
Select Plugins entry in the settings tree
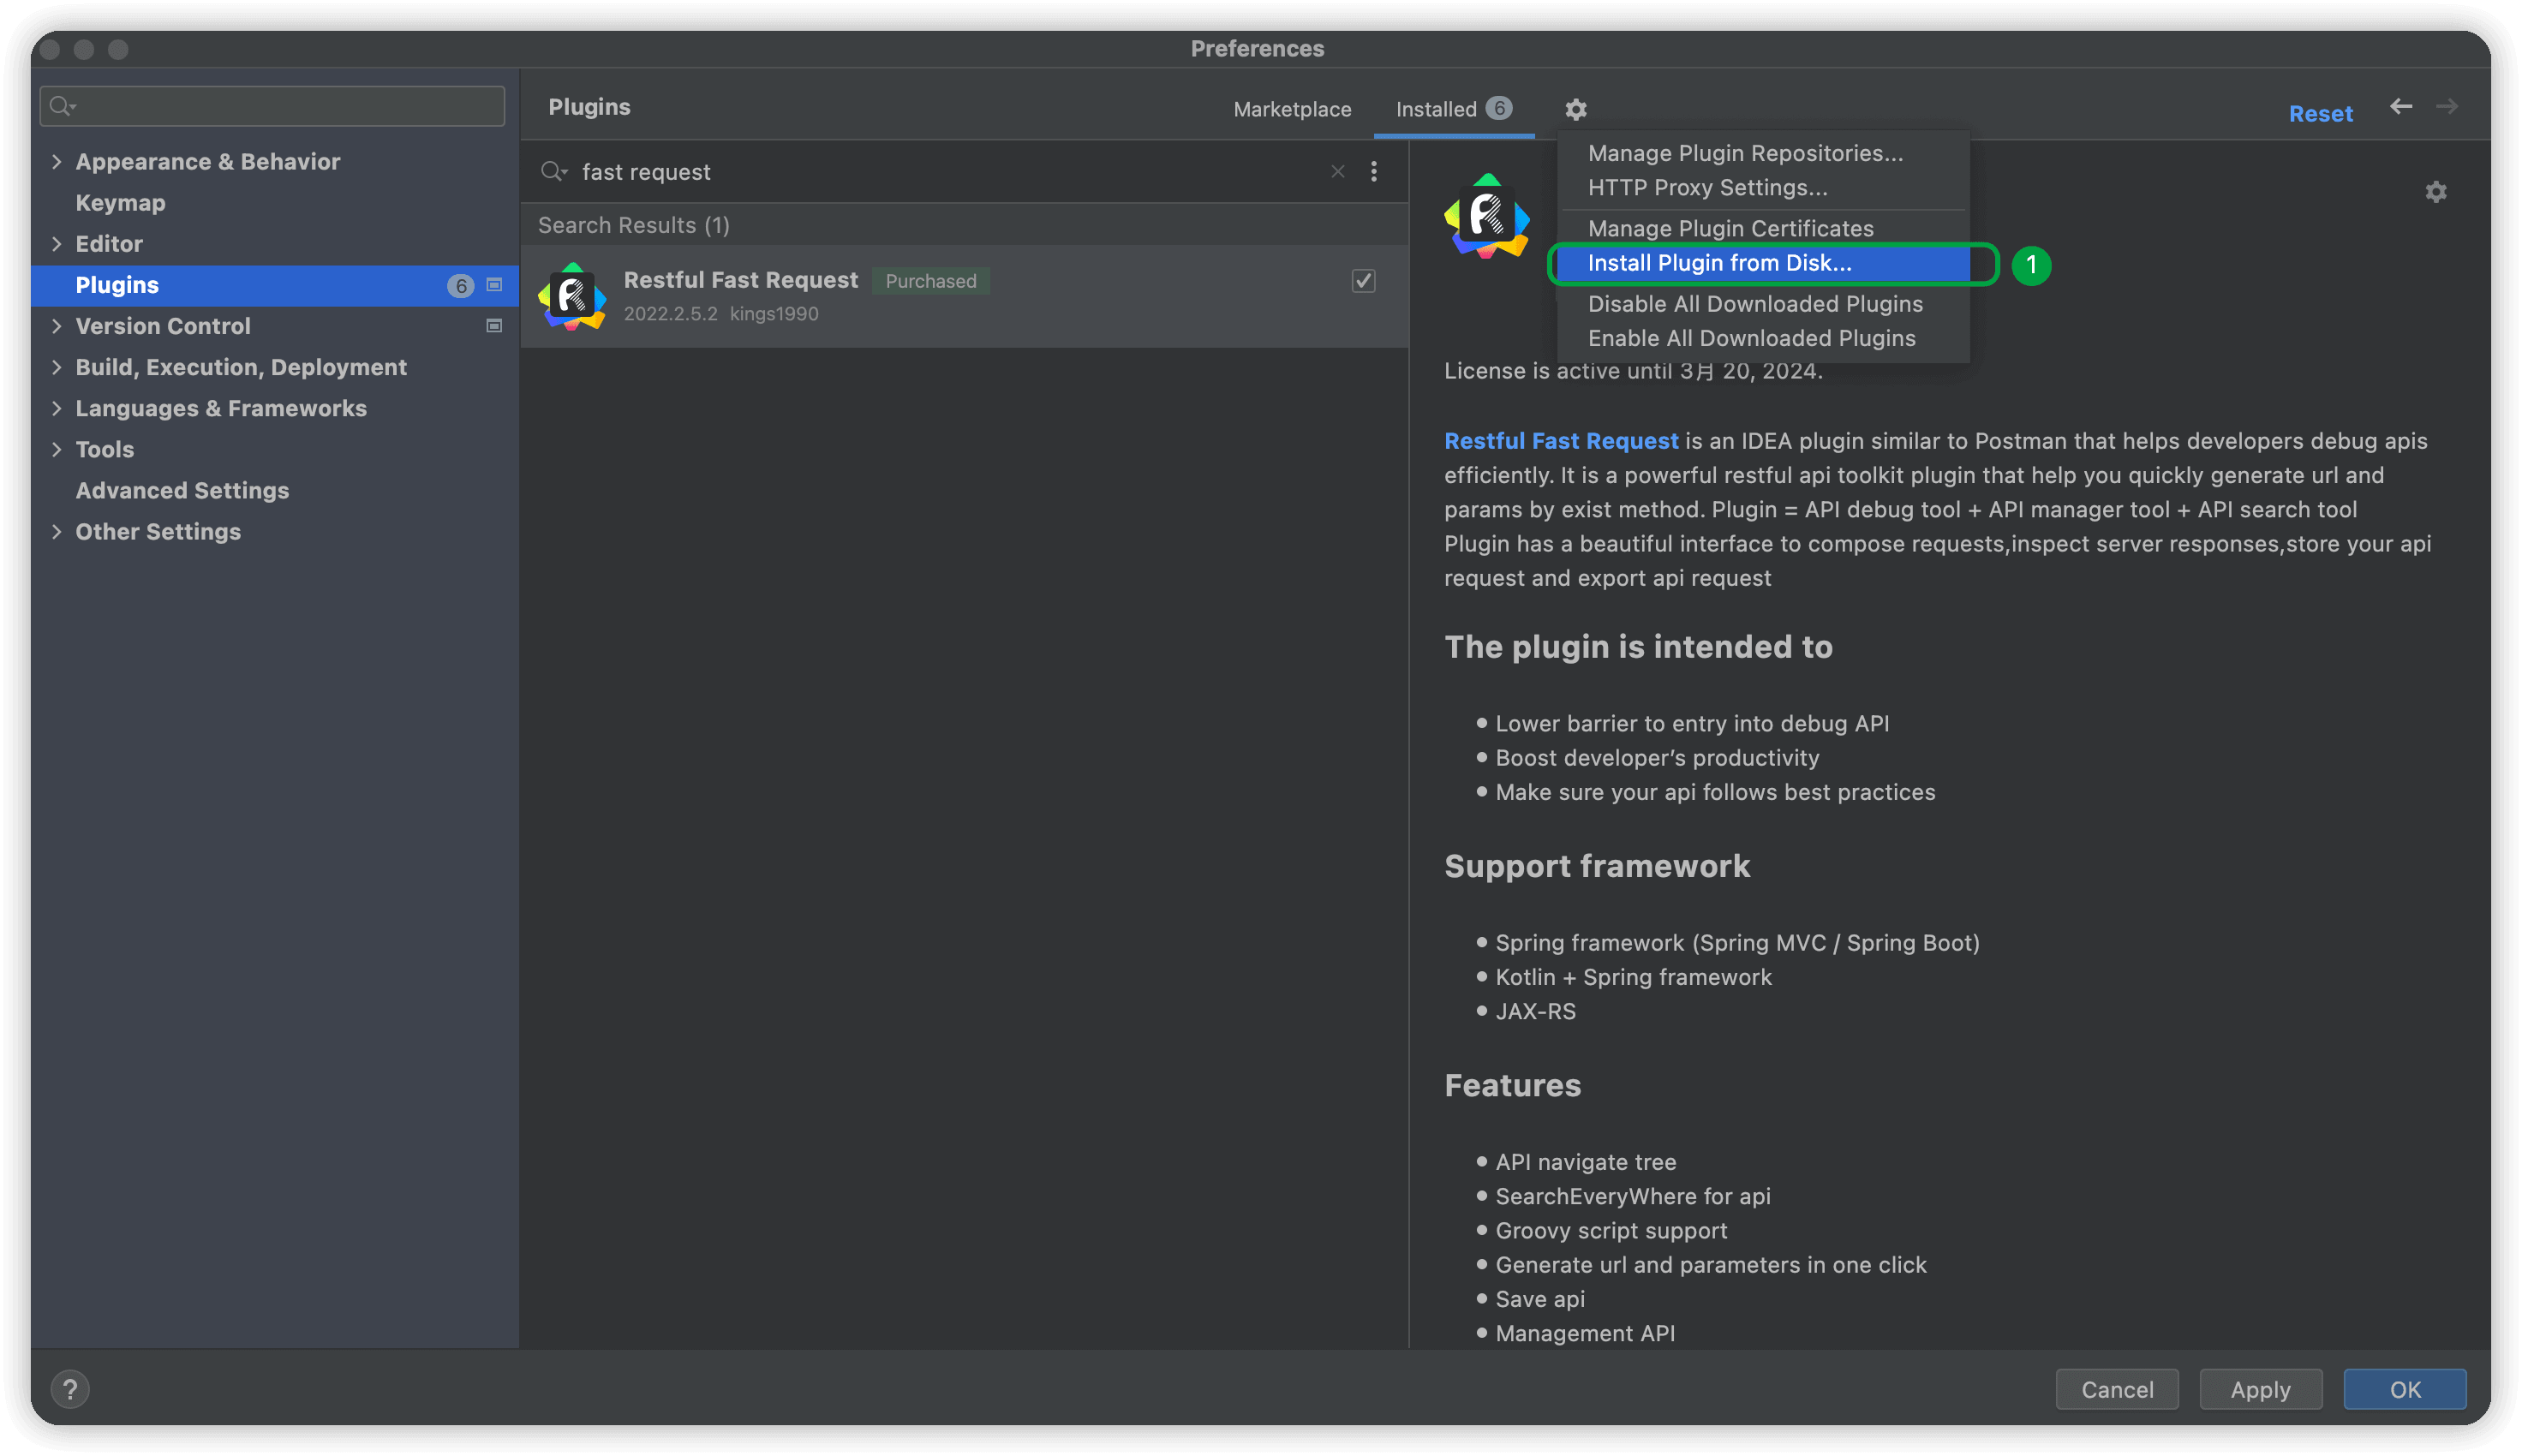click(x=117, y=285)
